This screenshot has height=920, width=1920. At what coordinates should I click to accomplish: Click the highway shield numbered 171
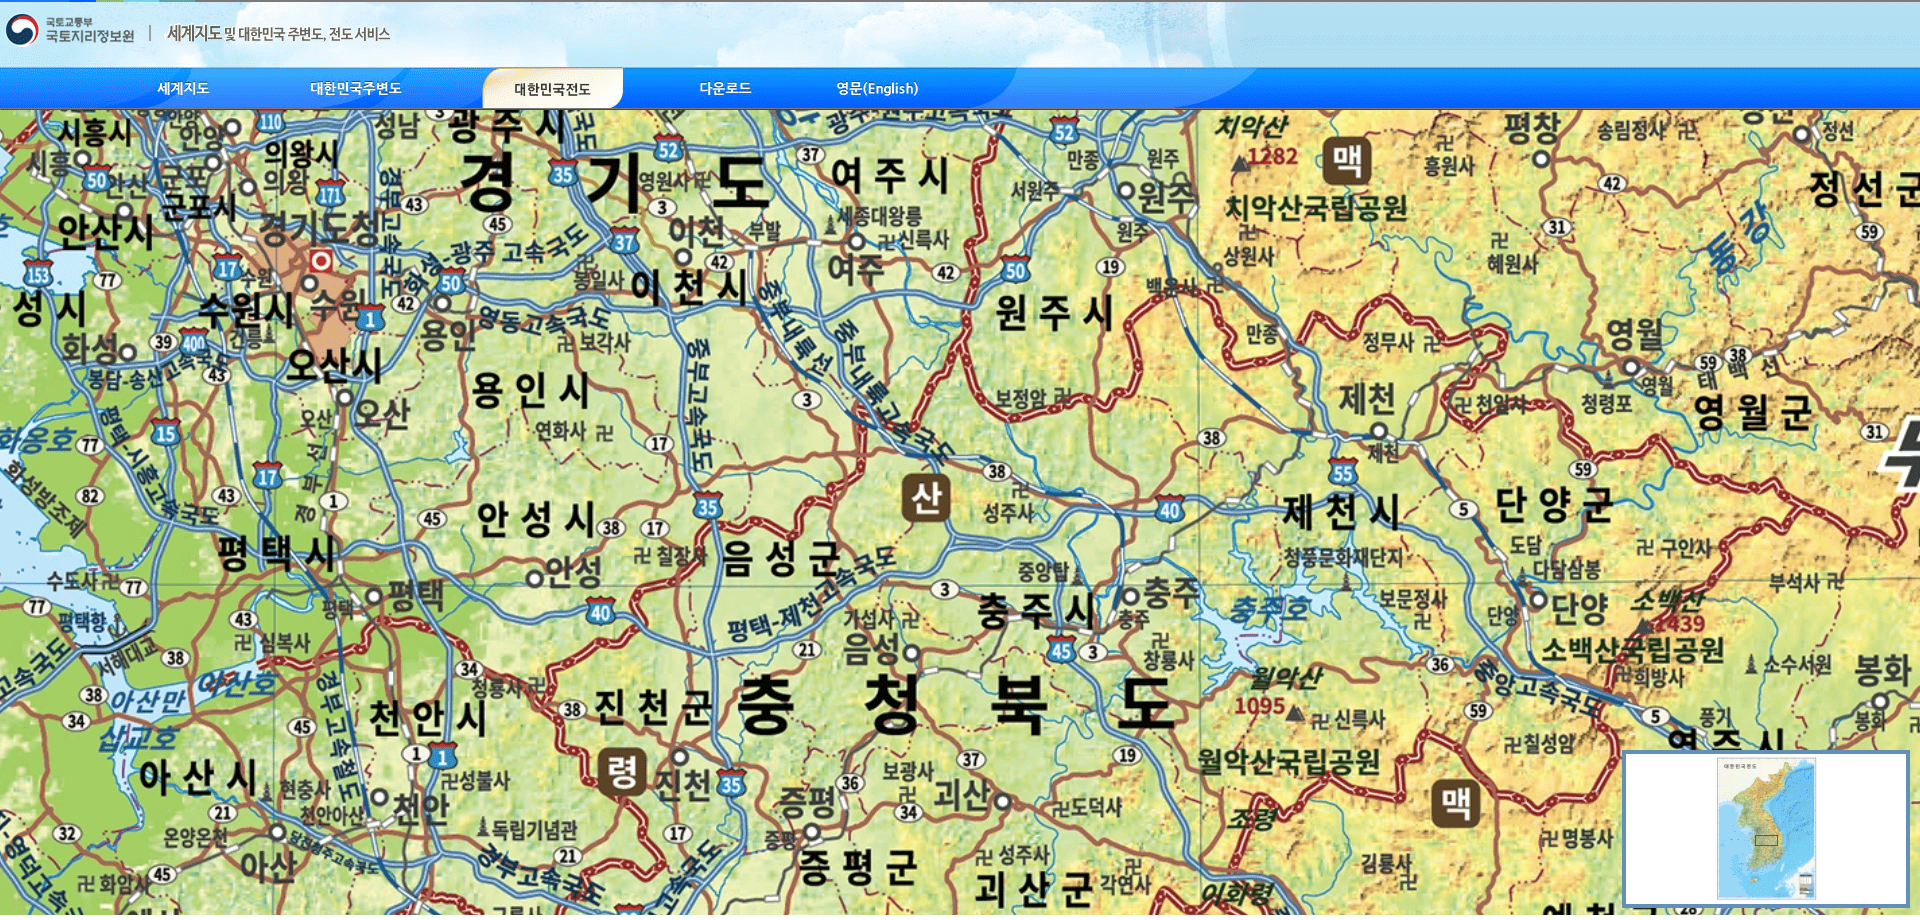pos(330,193)
